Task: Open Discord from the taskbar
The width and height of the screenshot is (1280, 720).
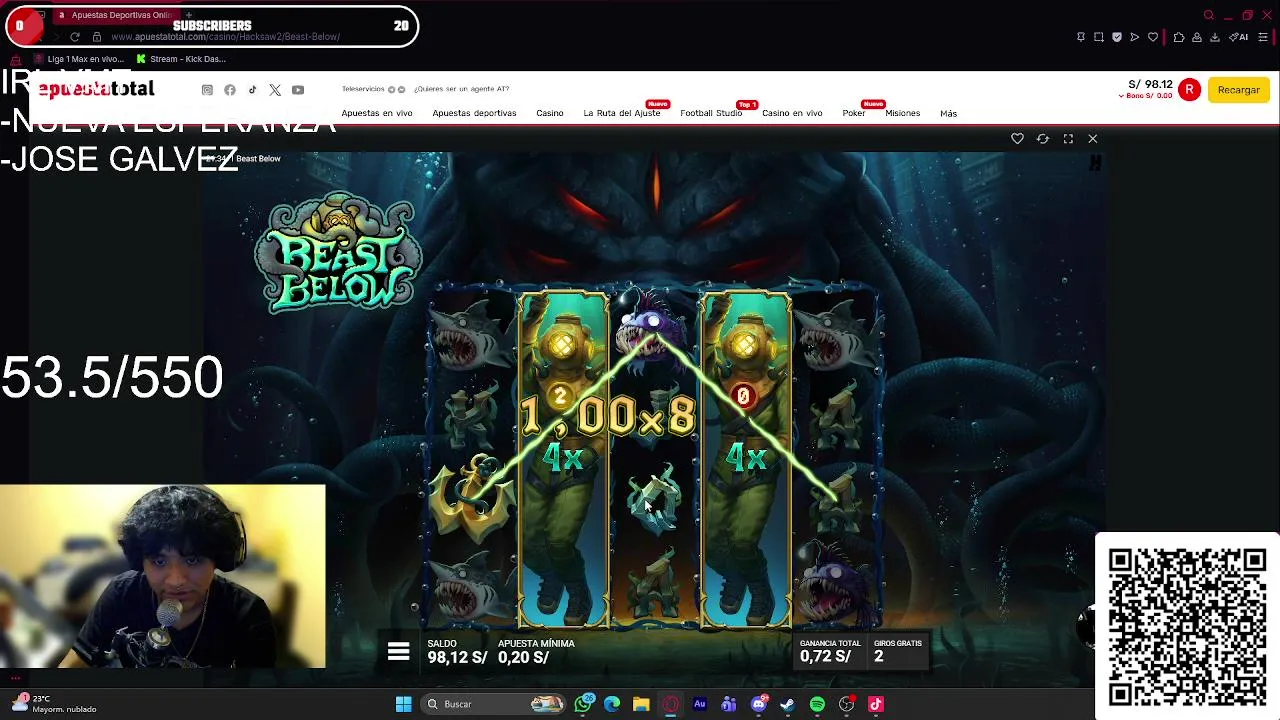Action: (x=759, y=704)
